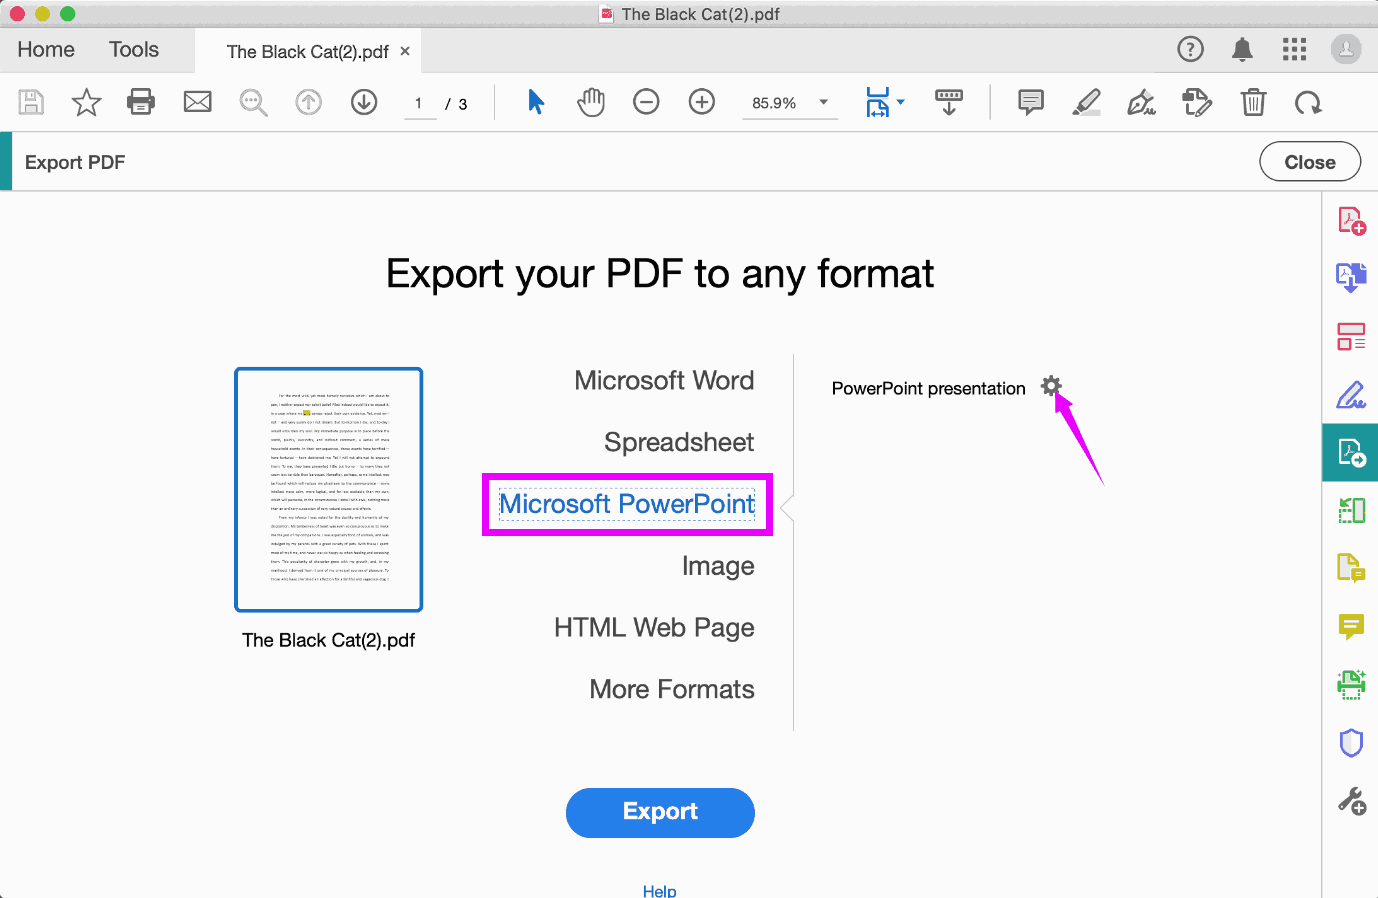
Task: Expand the page fit options arrow
Action: [x=901, y=102]
